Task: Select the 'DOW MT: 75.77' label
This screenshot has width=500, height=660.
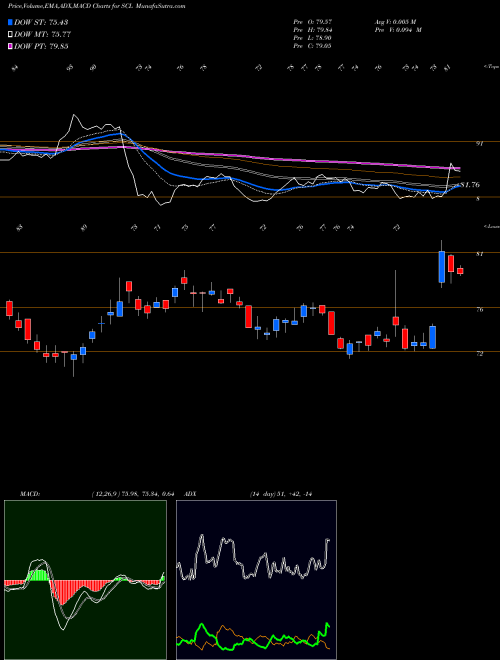Action: tap(42, 35)
